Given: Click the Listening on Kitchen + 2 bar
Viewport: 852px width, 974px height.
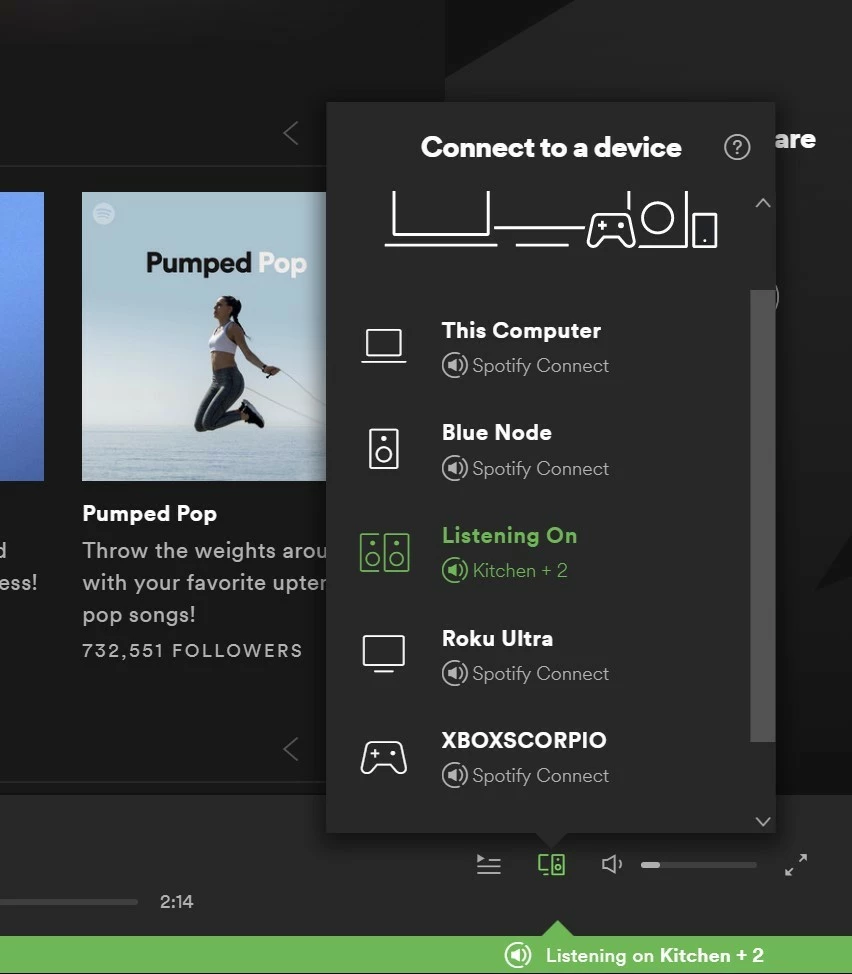Looking at the screenshot, I should pyautogui.click(x=426, y=955).
